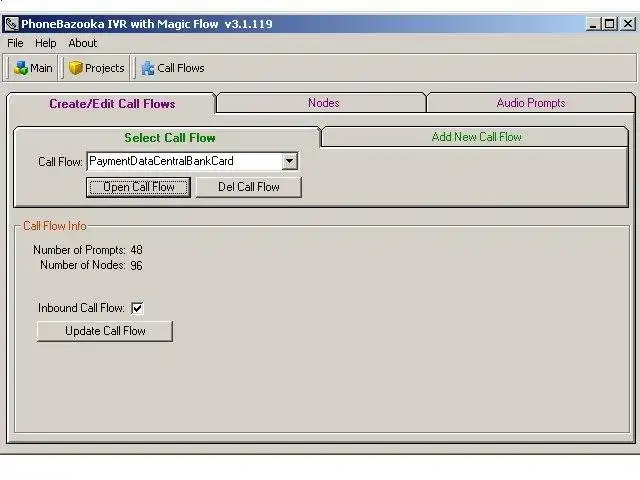Click the Number of Prompts value 48

click(136, 250)
